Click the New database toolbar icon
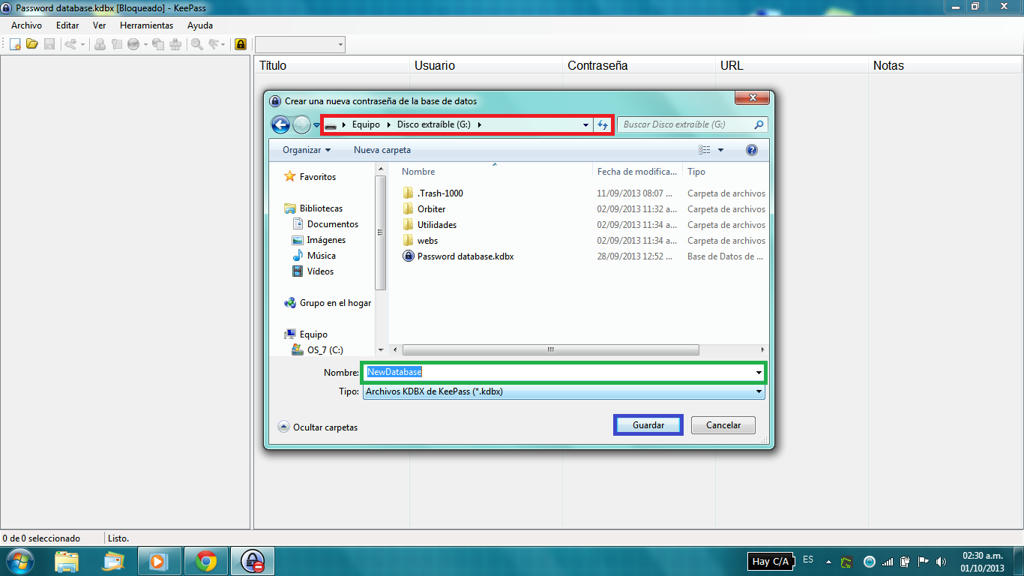This screenshot has height=576, width=1024. [x=15, y=44]
